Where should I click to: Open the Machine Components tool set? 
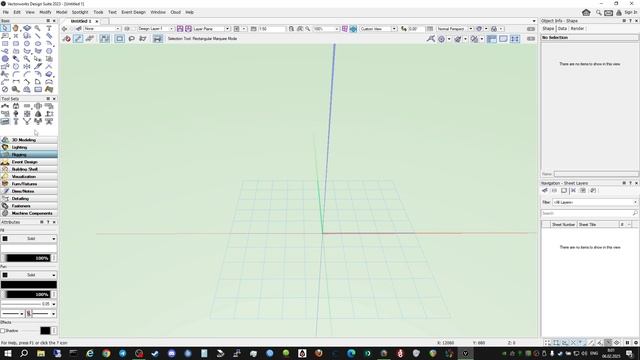click(x=29, y=213)
